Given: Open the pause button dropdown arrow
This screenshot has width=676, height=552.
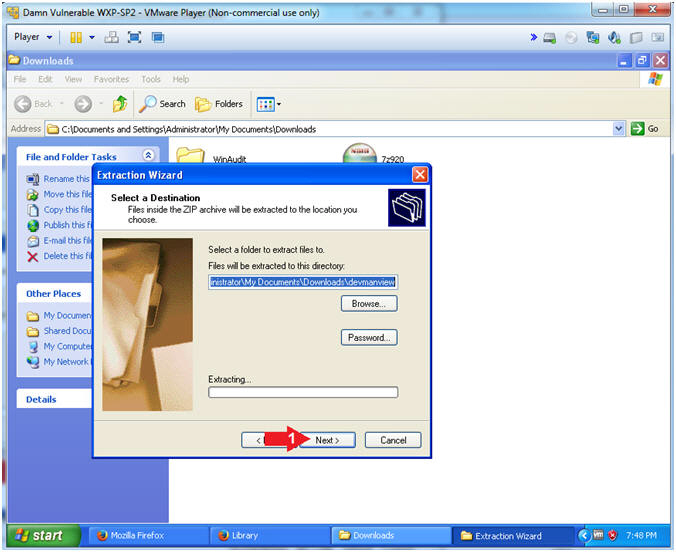Looking at the screenshot, I should [x=92, y=38].
